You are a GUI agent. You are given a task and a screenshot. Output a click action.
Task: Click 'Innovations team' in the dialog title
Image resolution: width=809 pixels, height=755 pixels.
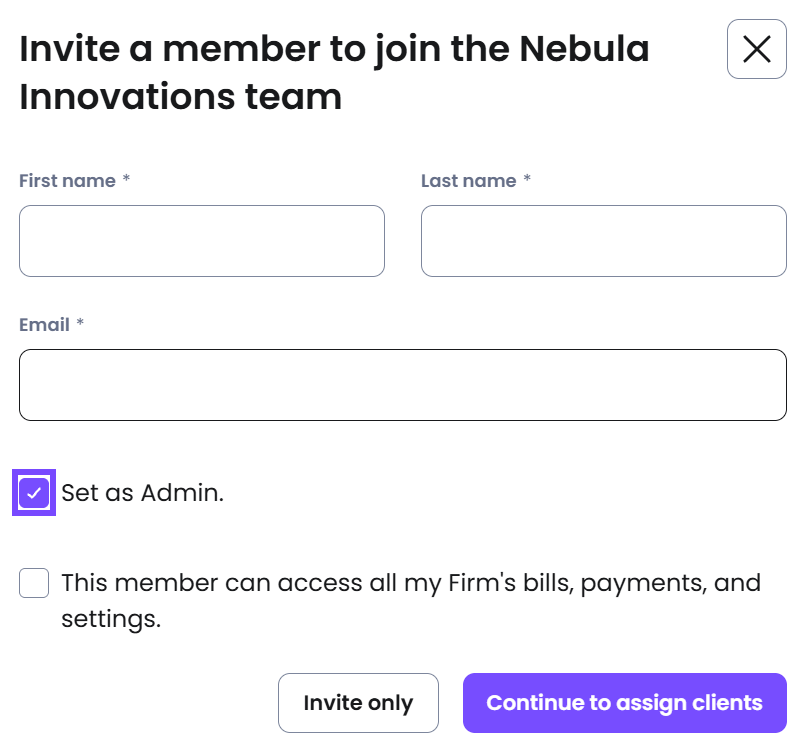pos(181,97)
